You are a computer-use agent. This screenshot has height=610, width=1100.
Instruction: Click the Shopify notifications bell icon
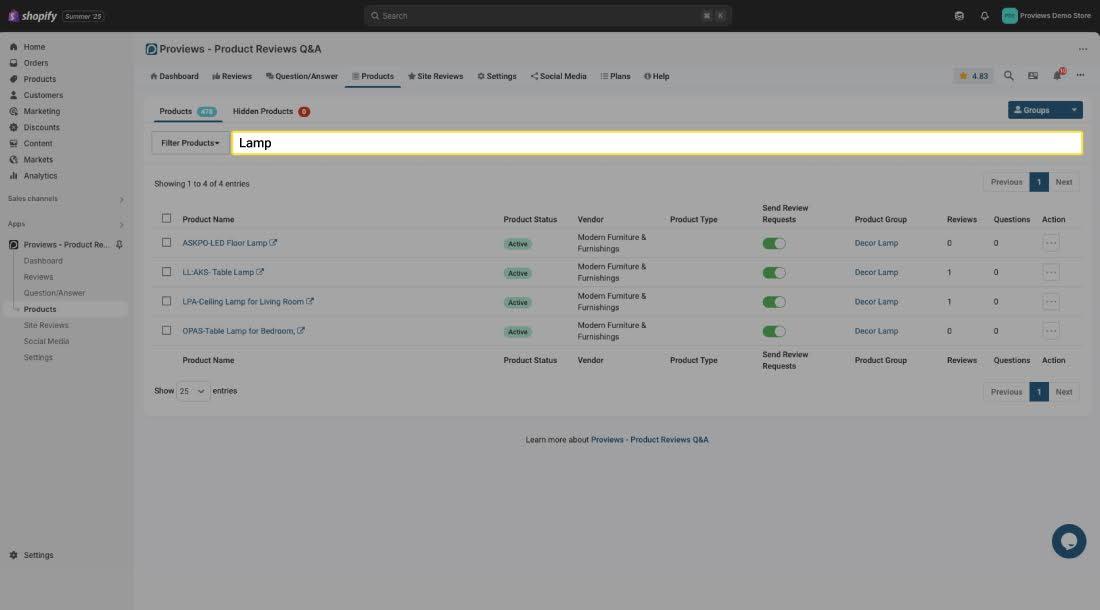tap(984, 16)
